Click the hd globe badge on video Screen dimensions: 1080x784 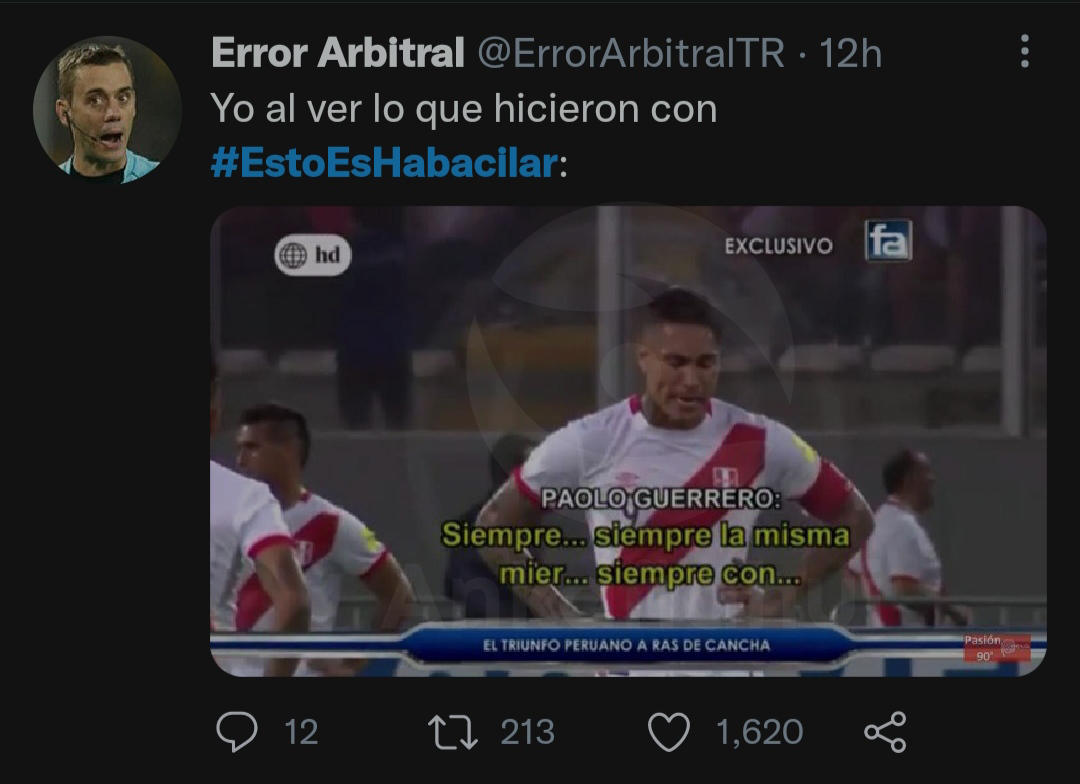313,256
